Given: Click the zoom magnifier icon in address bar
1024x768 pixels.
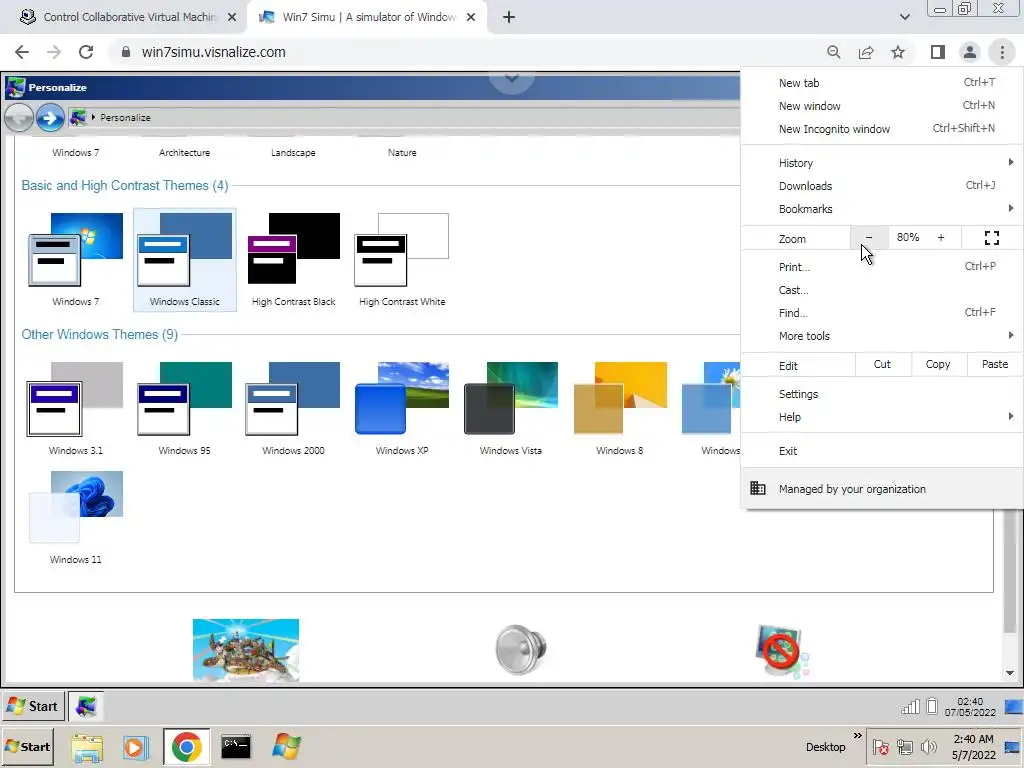Looking at the screenshot, I should pos(833,52).
